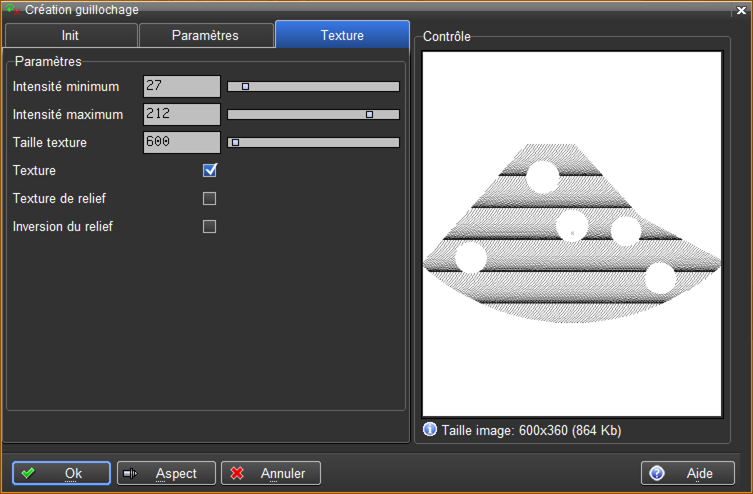Click the 'Taille texture' label
The width and height of the screenshot is (753, 494).
[x=49, y=142]
